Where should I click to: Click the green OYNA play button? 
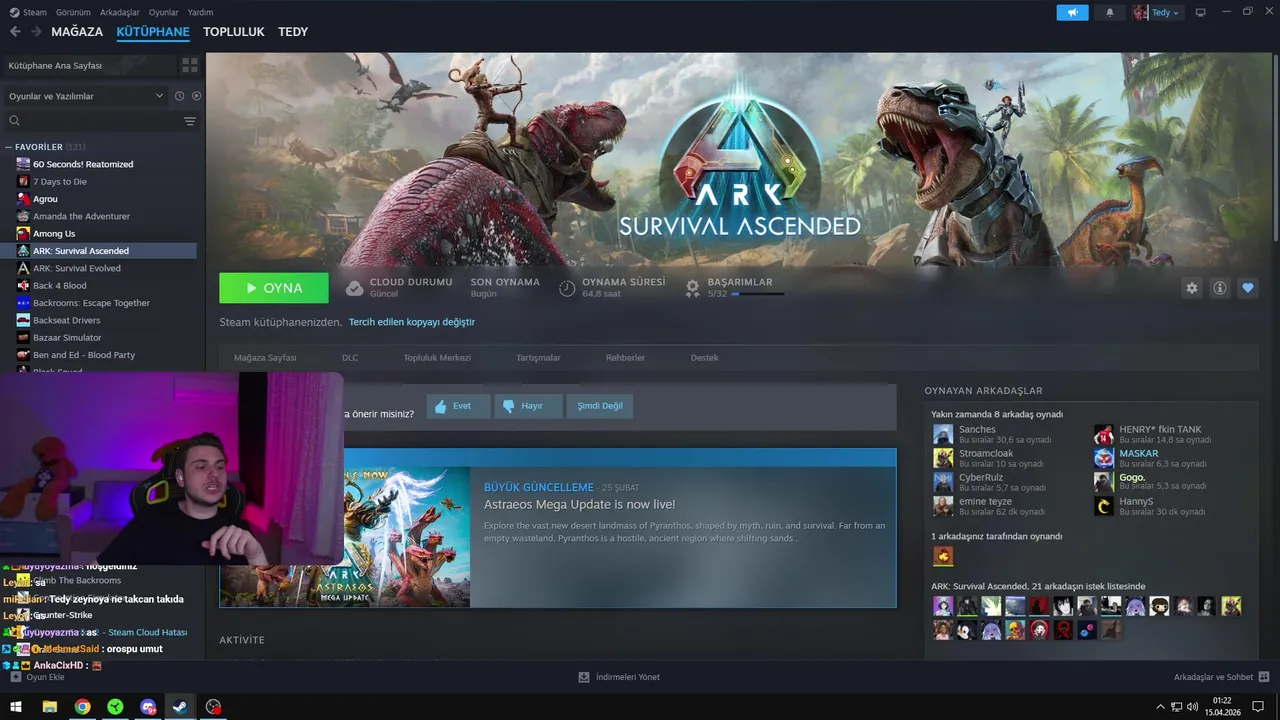[274, 288]
